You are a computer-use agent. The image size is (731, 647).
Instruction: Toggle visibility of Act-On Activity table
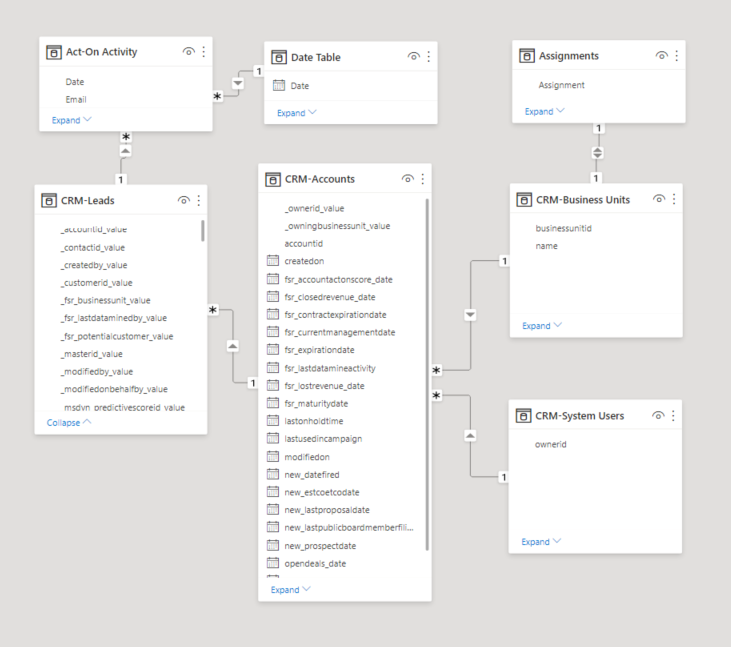[188, 51]
